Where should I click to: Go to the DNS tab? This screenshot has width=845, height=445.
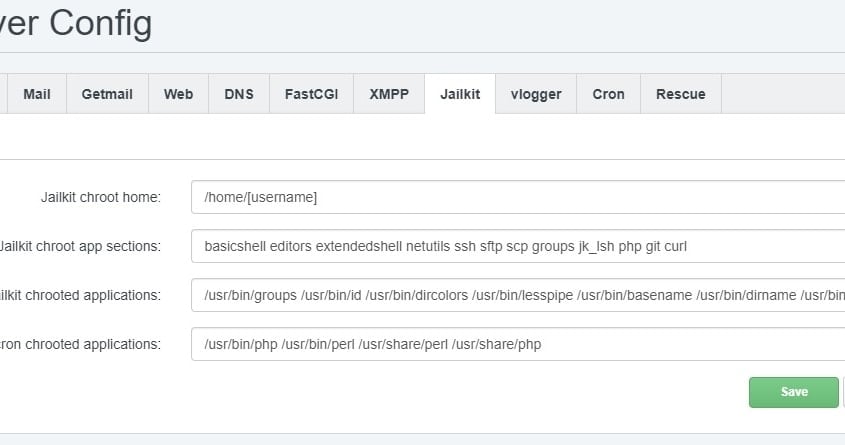tap(239, 94)
